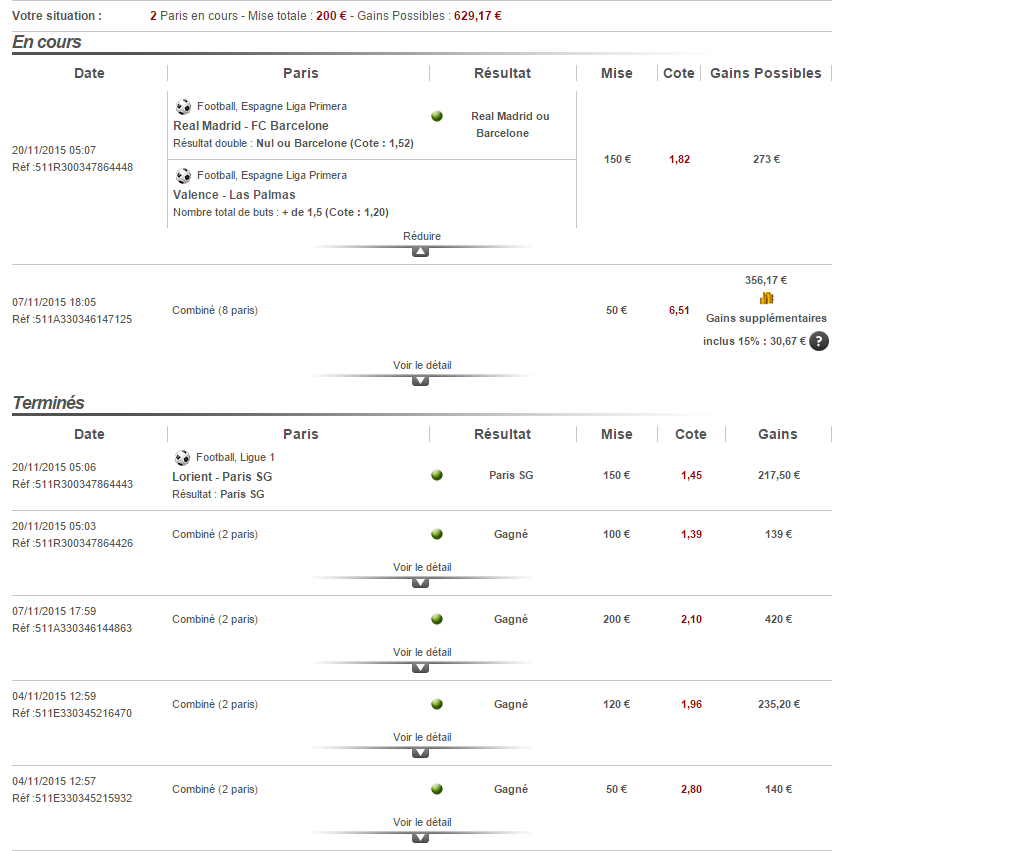The height and width of the screenshot is (851, 1019).
Task: Click reference 511R300347864426
Action: point(84,543)
